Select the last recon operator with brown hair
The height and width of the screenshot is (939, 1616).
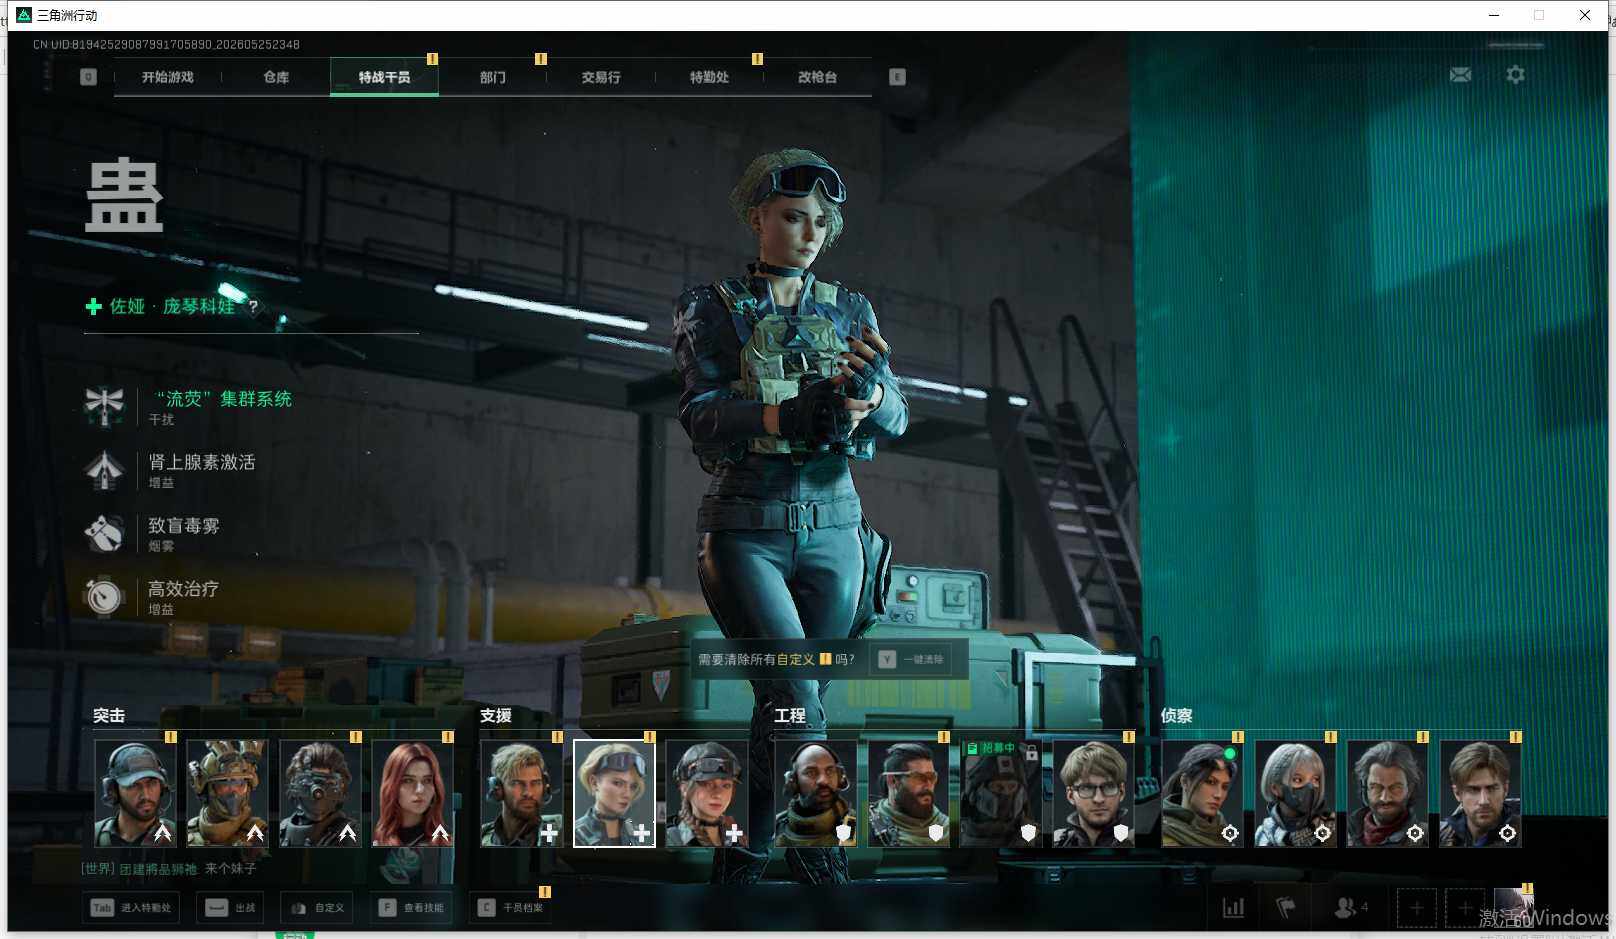pos(1480,794)
